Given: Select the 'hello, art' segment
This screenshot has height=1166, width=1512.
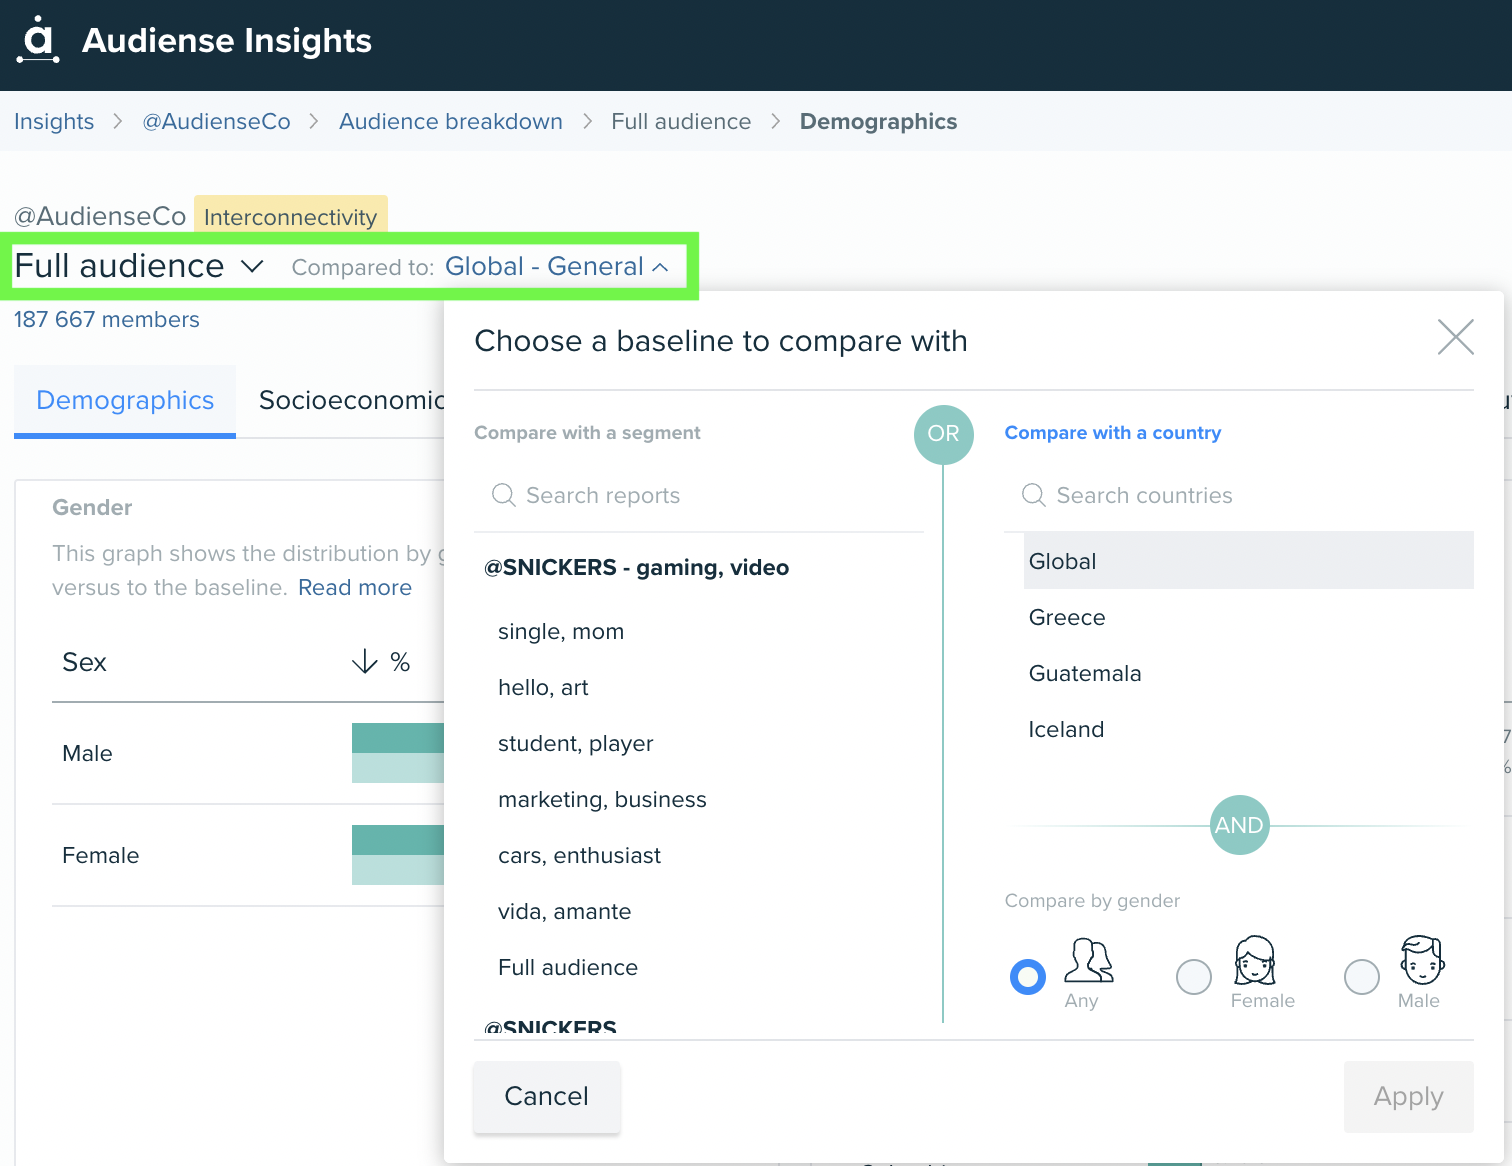Looking at the screenshot, I should 543,687.
